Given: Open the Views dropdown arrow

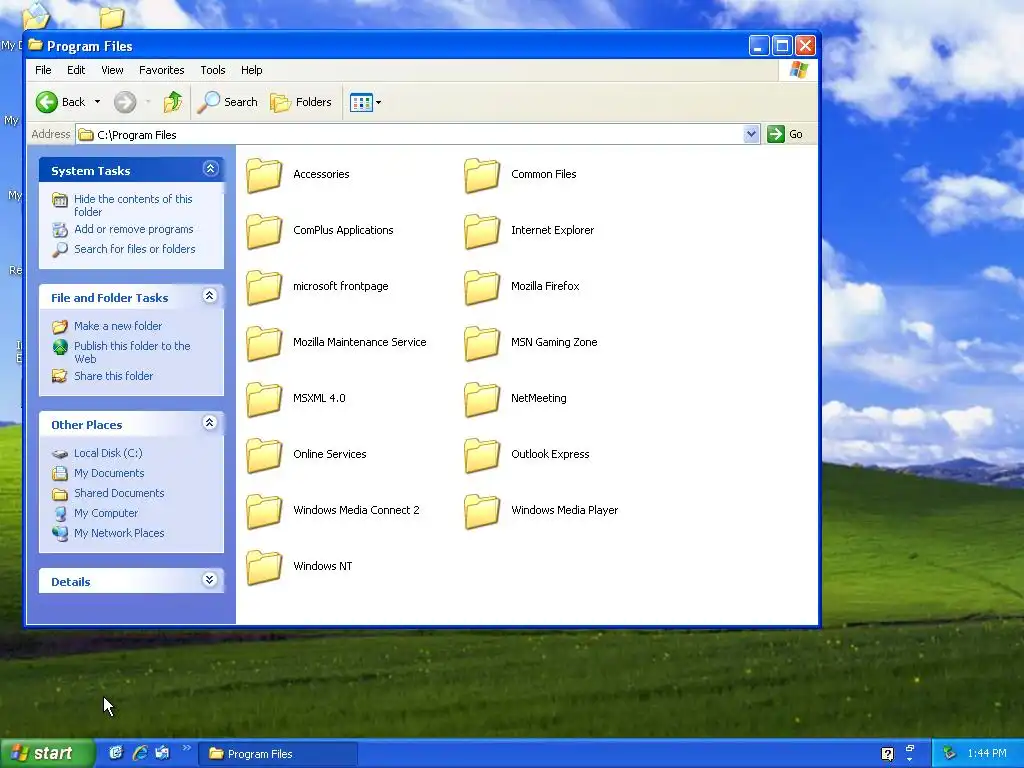Looking at the screenshot, I should (x=378, y=103).
